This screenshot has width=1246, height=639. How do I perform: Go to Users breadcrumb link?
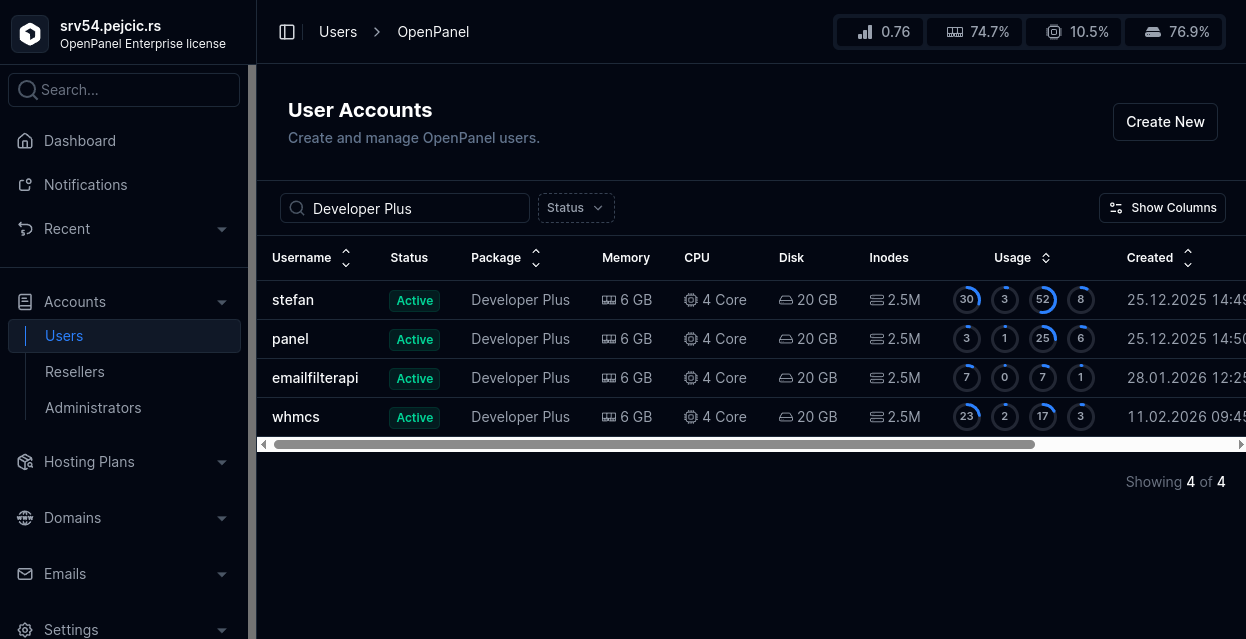(x=338, y=32)
